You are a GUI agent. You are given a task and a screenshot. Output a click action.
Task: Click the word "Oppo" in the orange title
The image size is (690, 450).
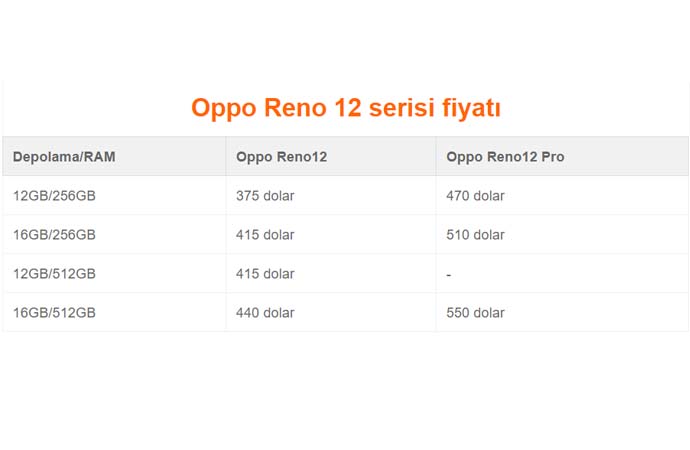point(223,108)
